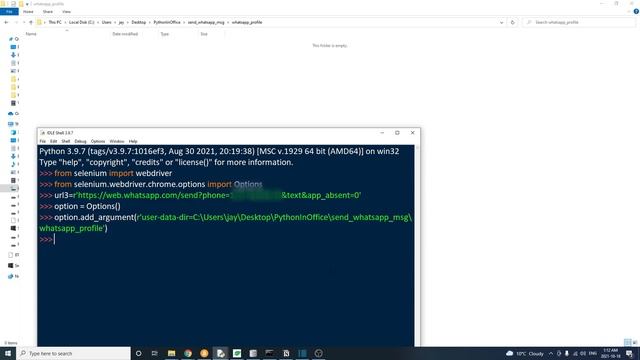Switch to details view in Explorer status bar
Screen dimensions: 640x360
point(627,342)
